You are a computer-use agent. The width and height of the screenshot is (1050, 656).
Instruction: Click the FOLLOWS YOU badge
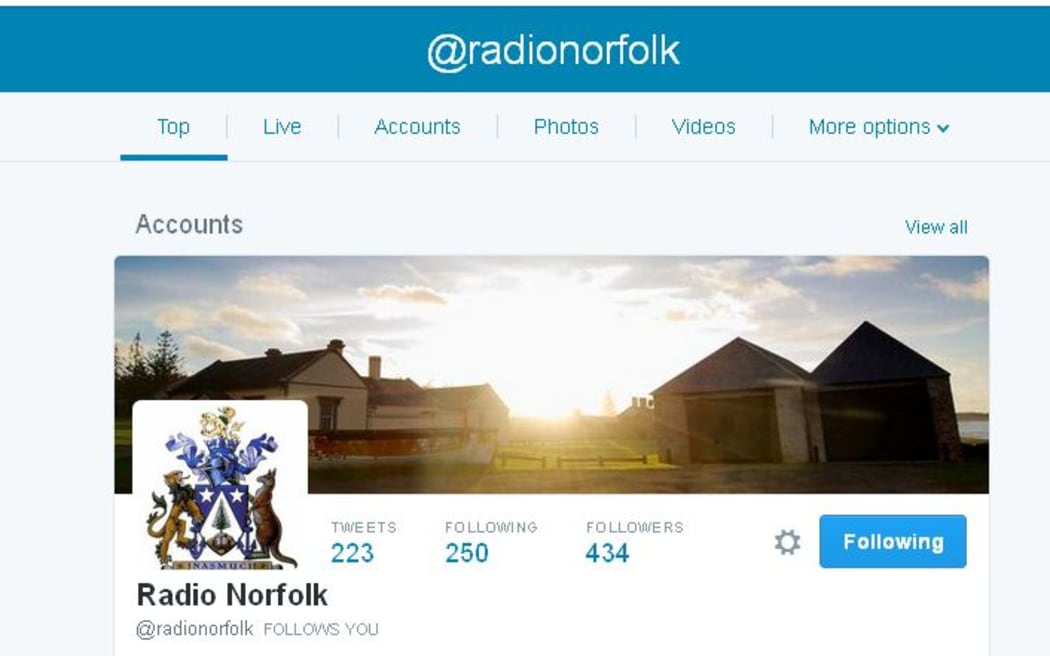(321, 630)
